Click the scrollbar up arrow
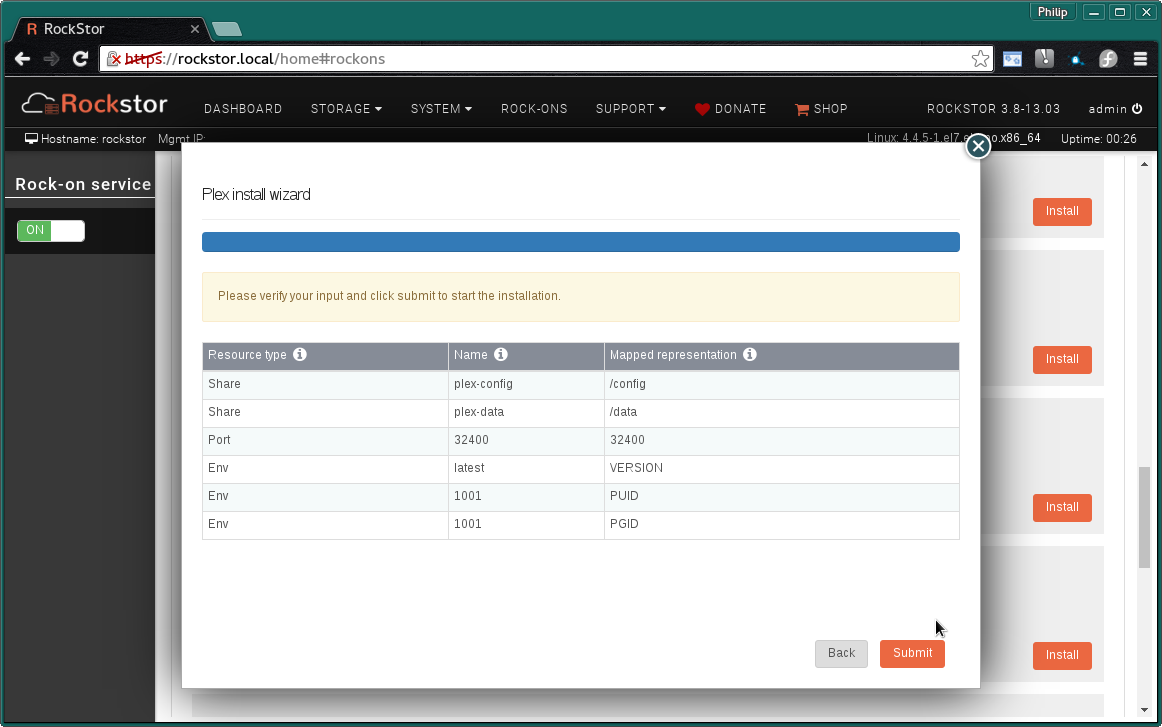Image resolution: width=1162 pixels, height=727 pixels. 1144,164
